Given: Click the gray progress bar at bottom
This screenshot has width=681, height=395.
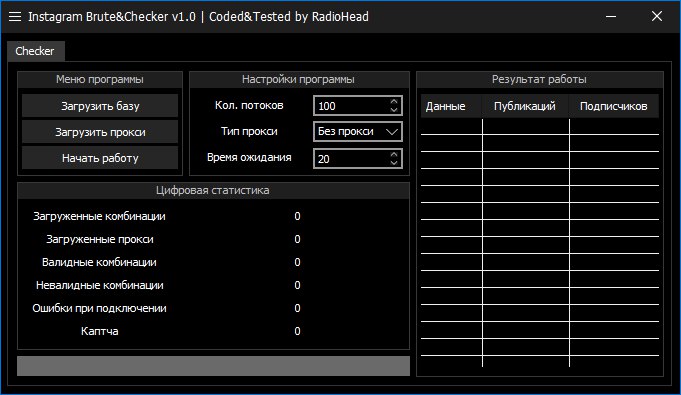Looking at the screenshot, I should click(213, 366).
